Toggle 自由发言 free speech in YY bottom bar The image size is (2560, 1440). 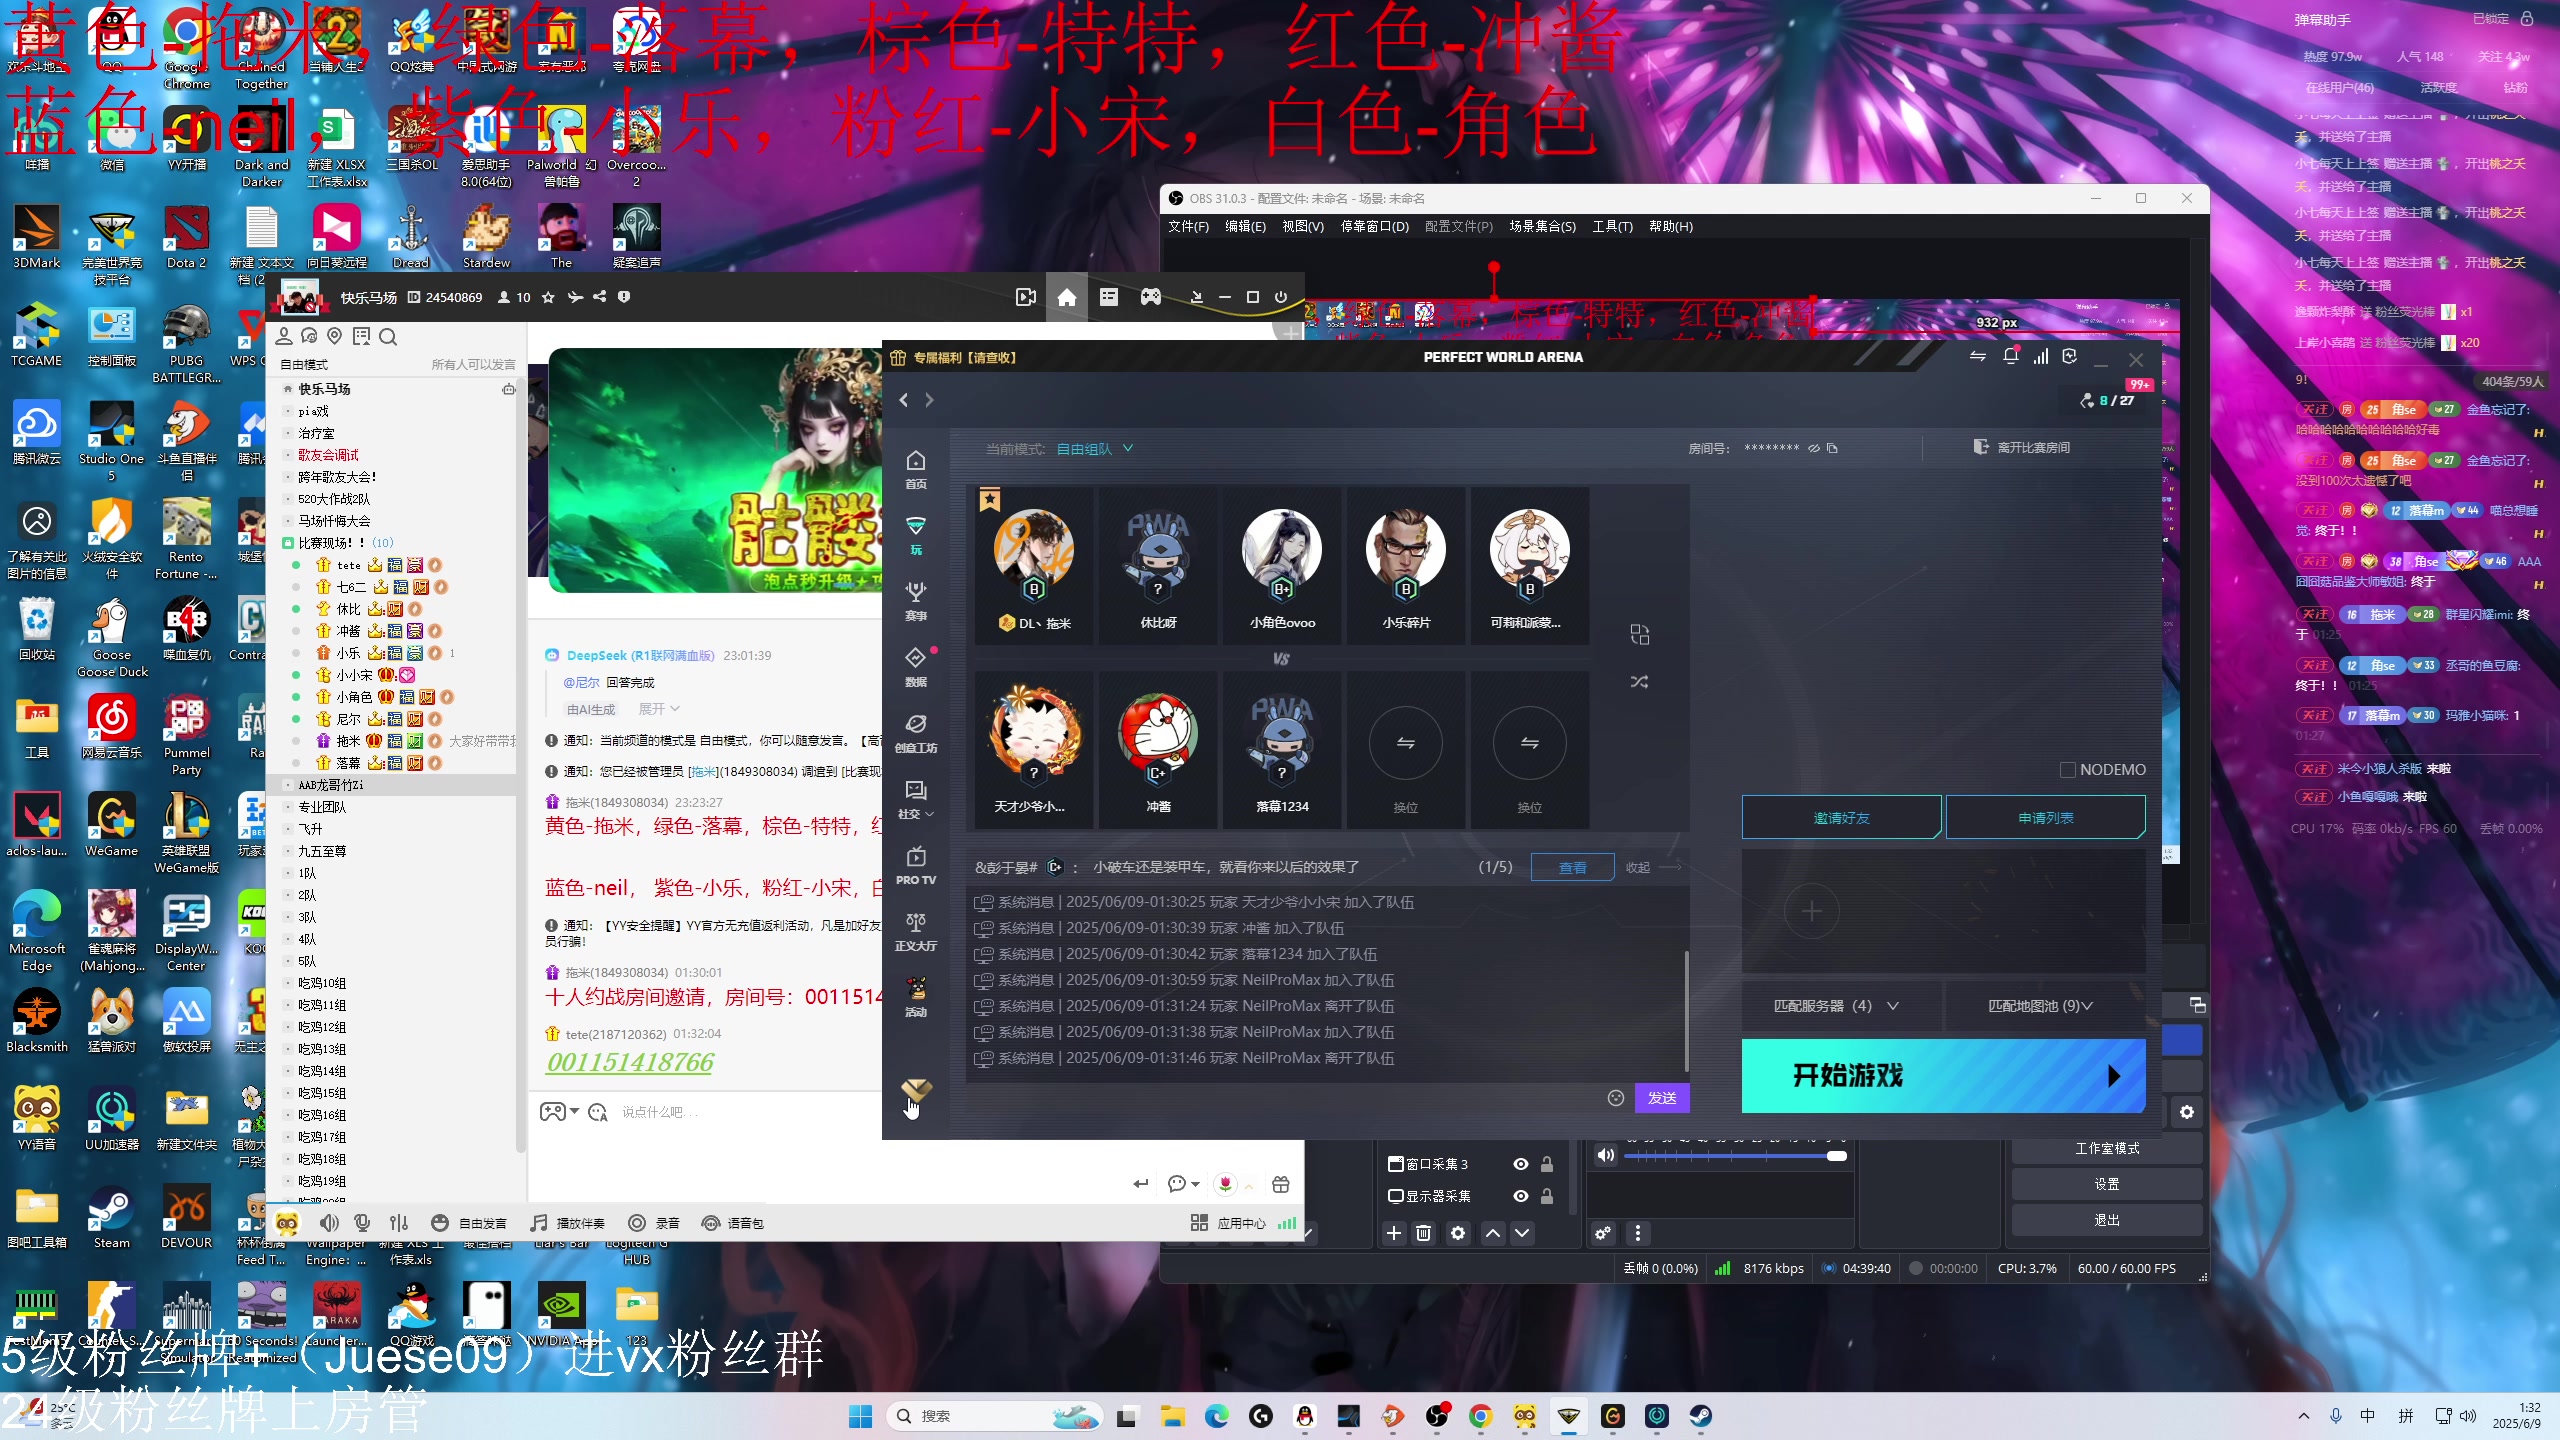(x=469, y=1223)
